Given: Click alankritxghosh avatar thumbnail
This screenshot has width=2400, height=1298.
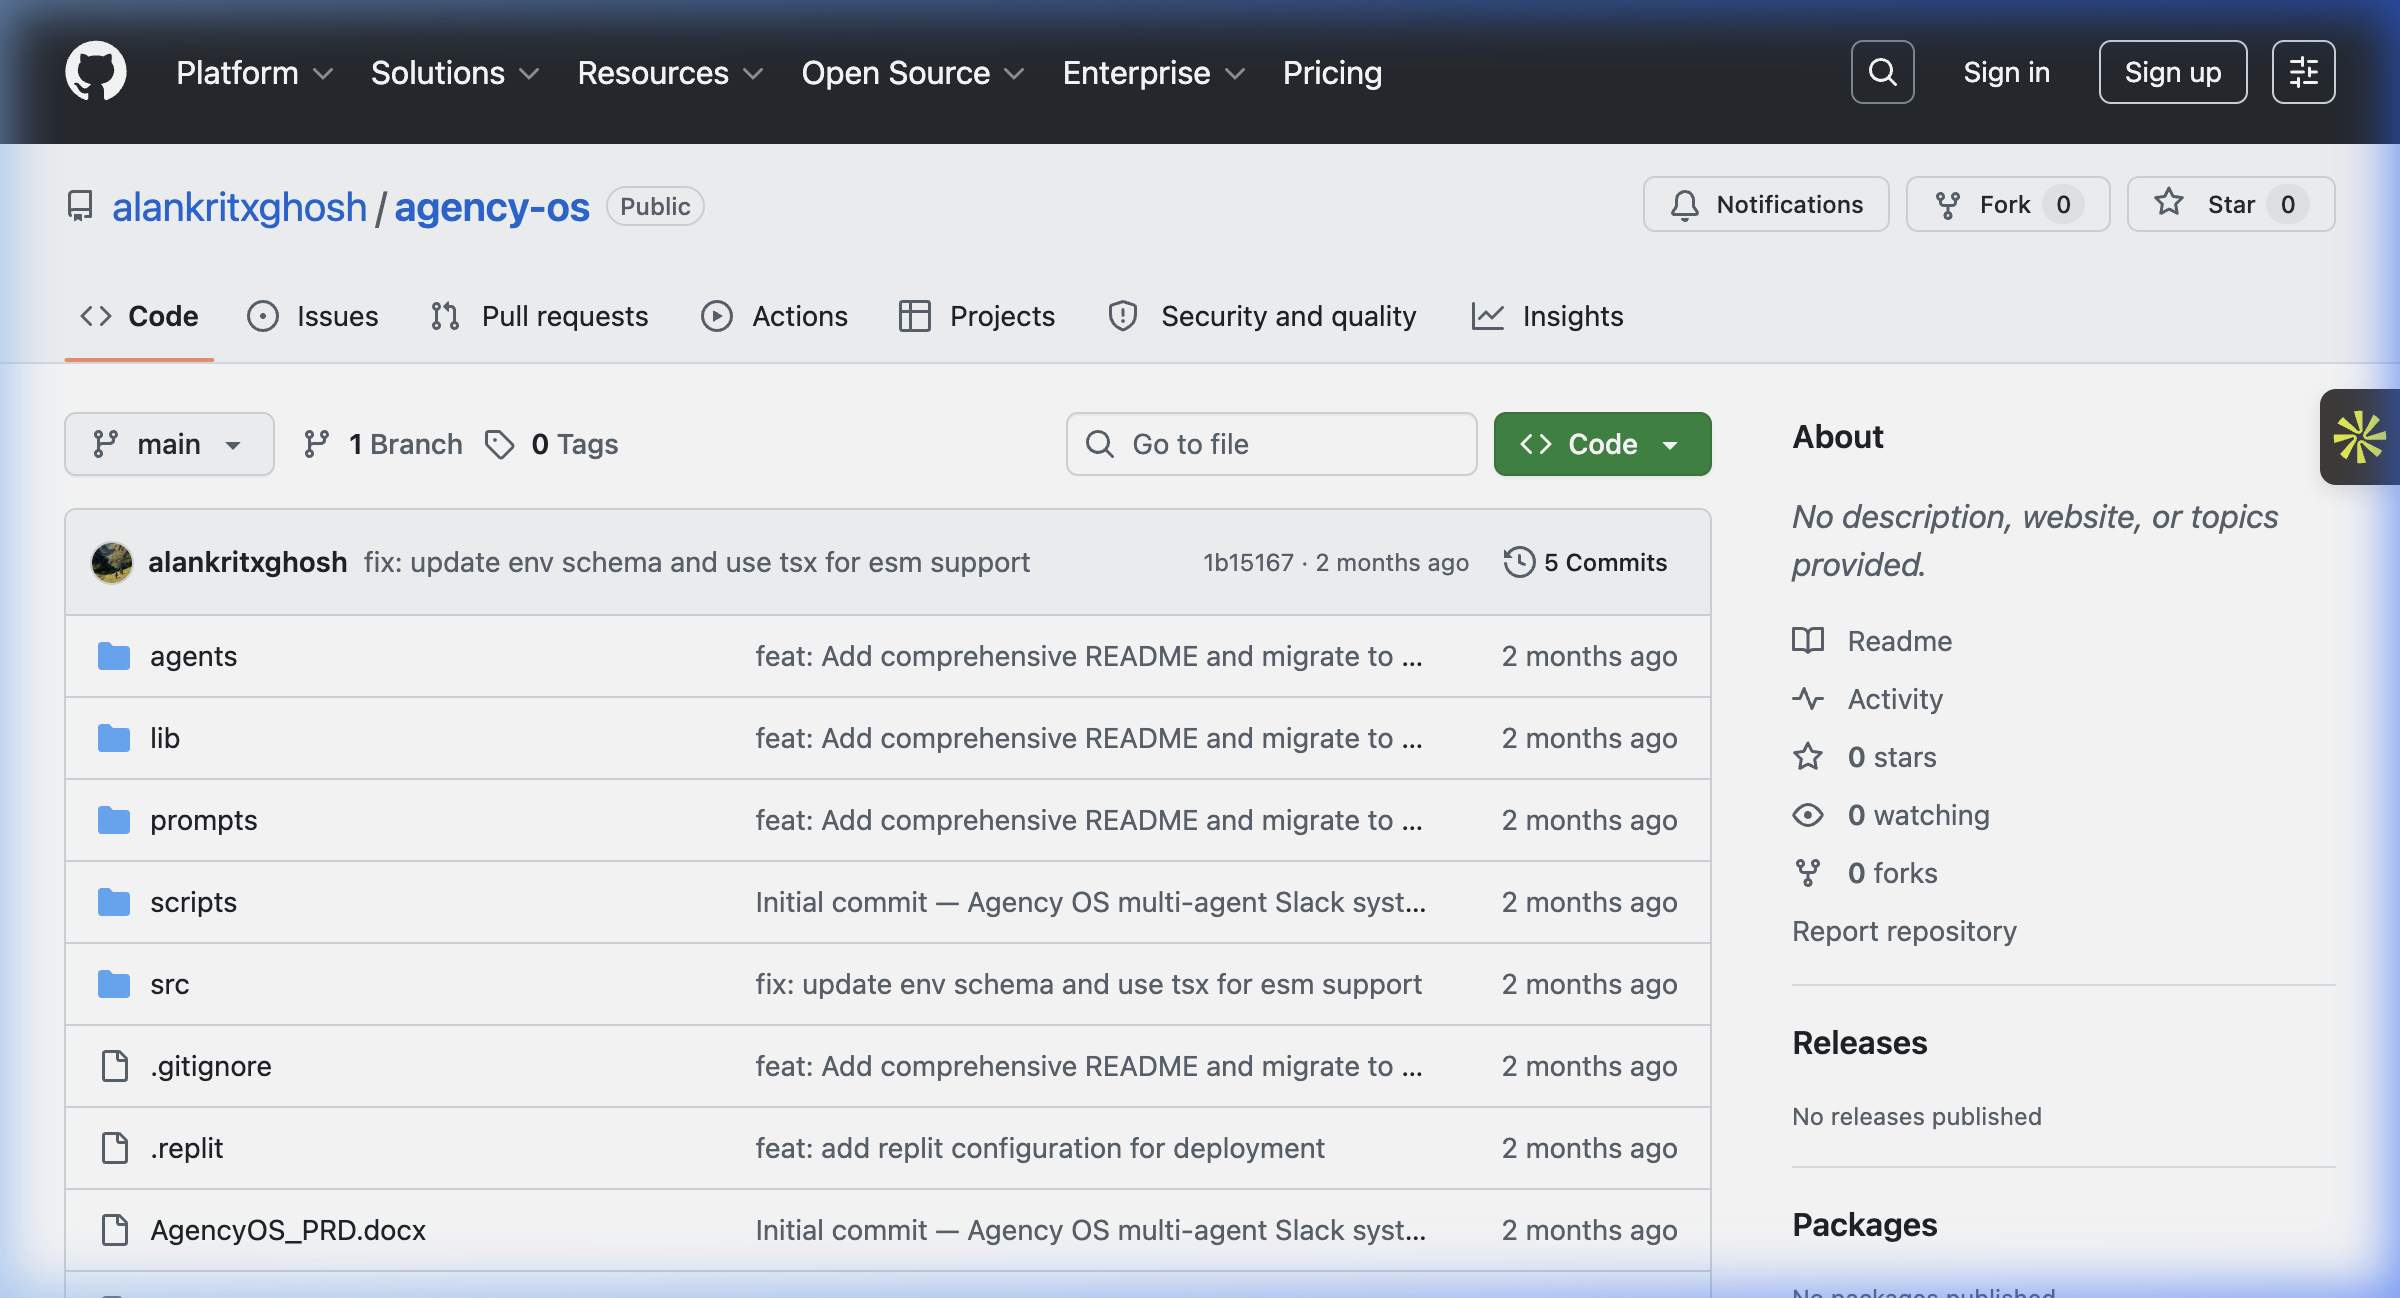Looking at the screenshot, I should [112, 562].
